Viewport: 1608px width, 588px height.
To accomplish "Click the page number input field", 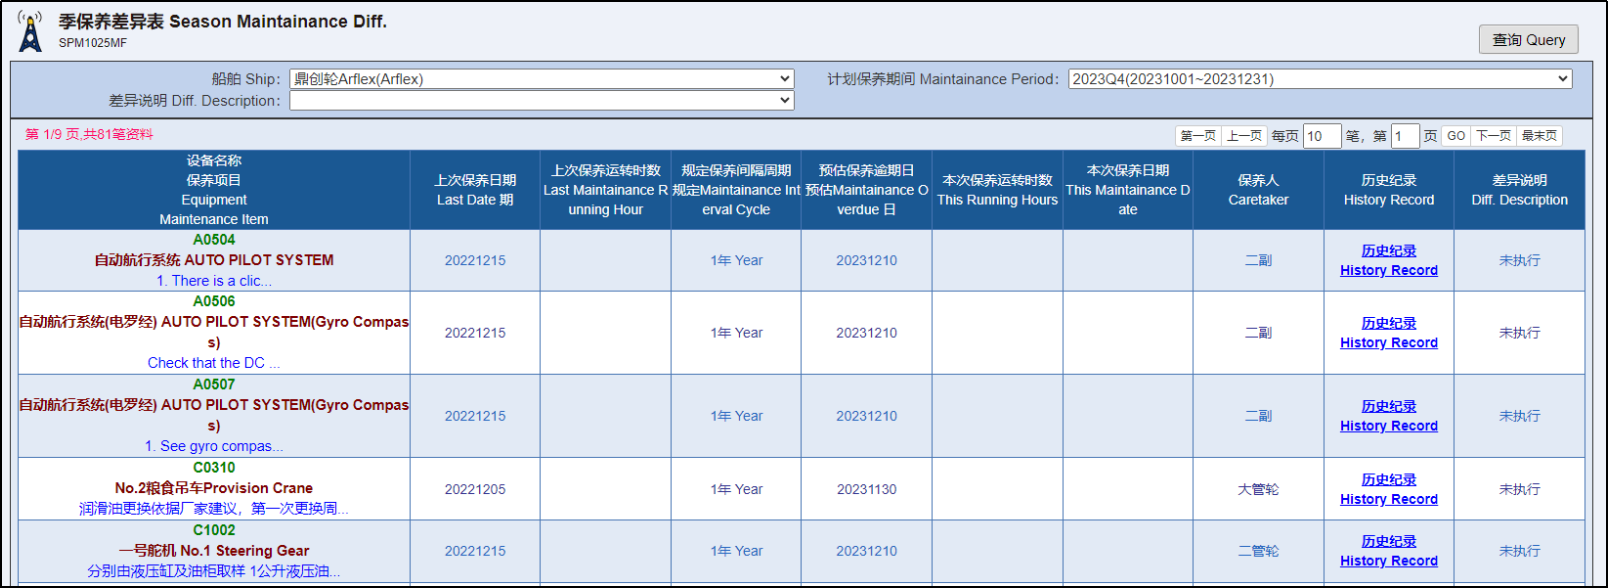I will pos(1404,136).
